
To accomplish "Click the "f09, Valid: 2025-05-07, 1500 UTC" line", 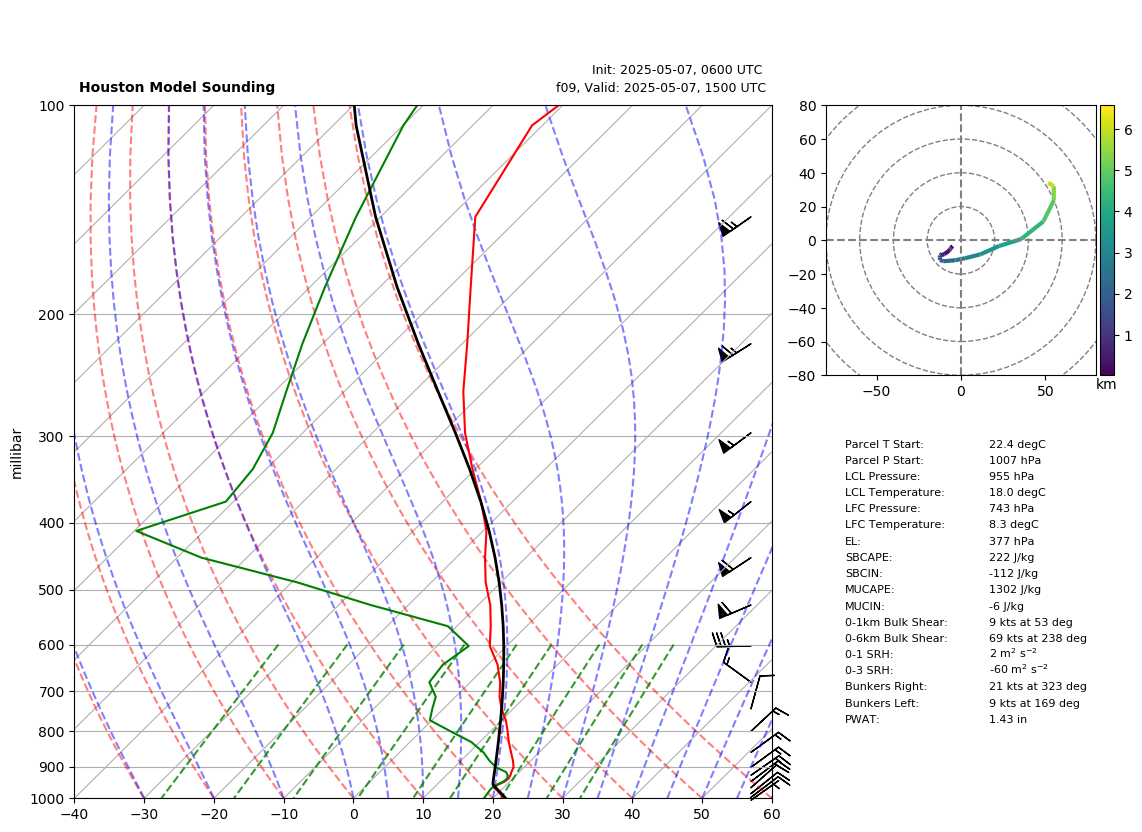I will point(661,87).
